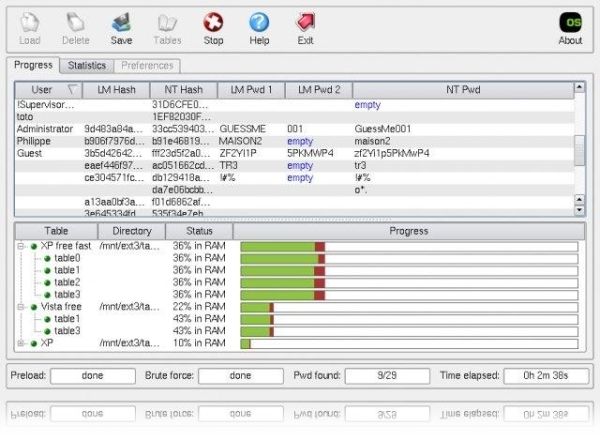
Task: Collapse the XP free fast table tree
Action: [x=22, y=246]
